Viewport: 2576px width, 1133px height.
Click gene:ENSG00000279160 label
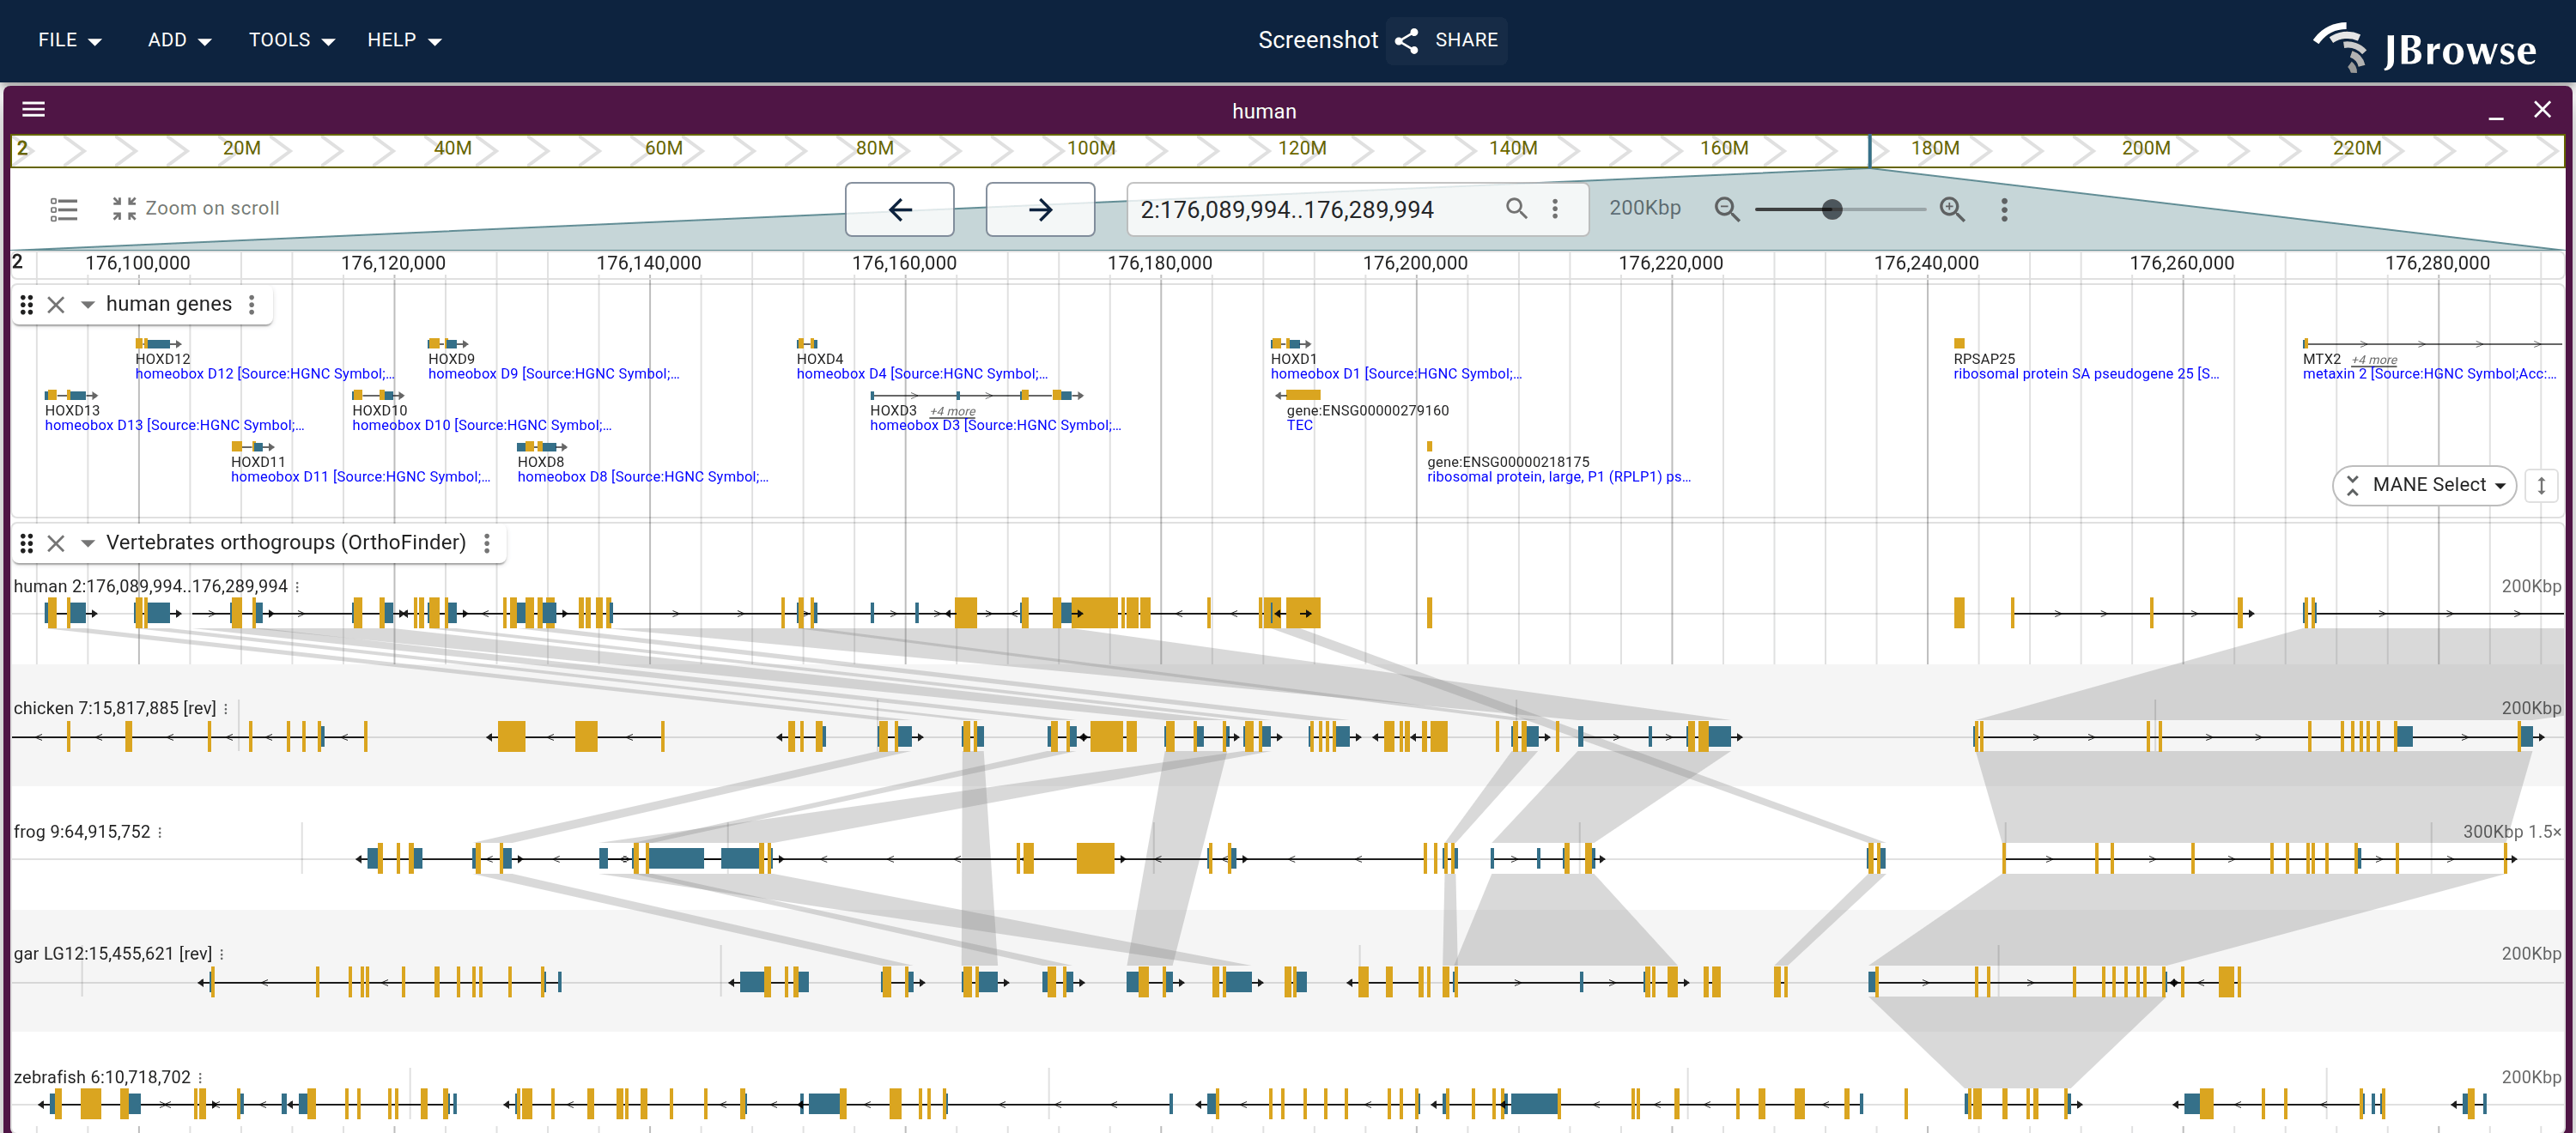1367,411
